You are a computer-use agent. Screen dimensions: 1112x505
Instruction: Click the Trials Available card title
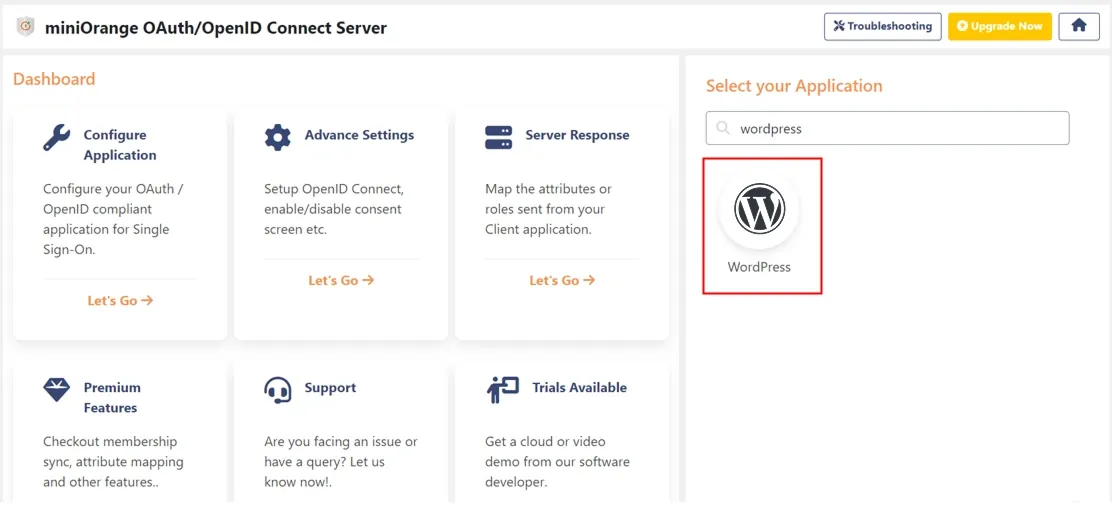click(x=579, y=387)
